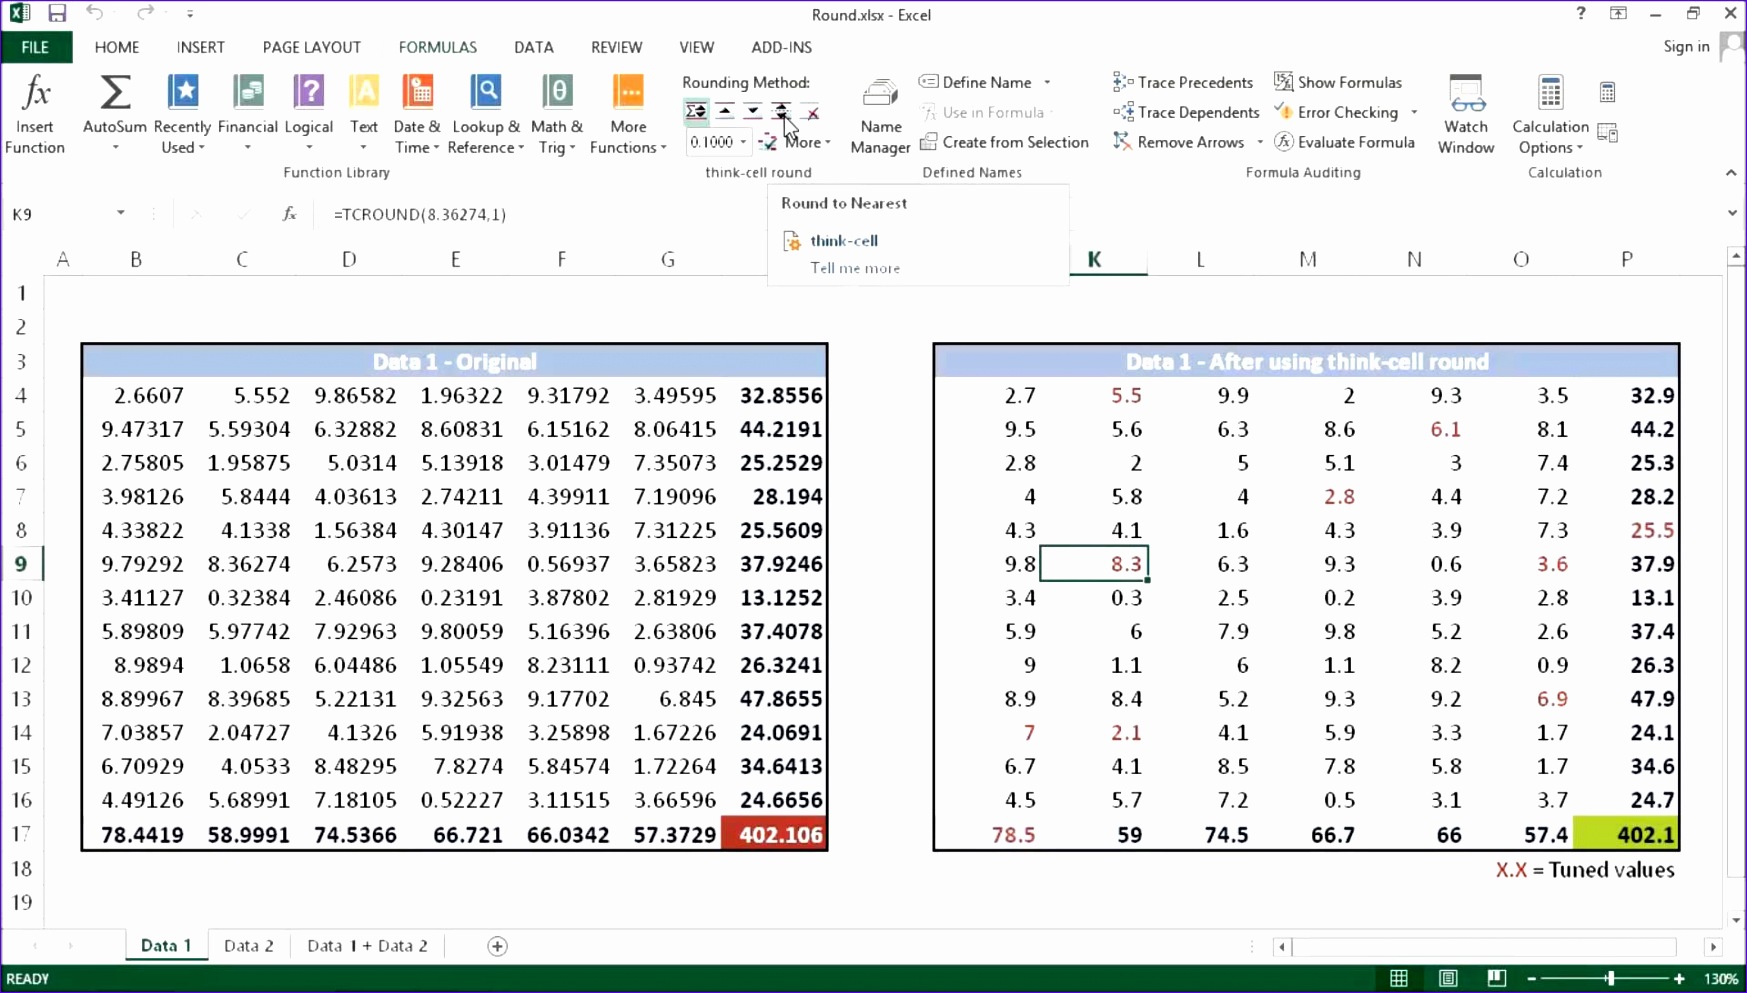Click Tell me more in think-cell popup
Screen dimensions: 1747x993
click(855, 268)
